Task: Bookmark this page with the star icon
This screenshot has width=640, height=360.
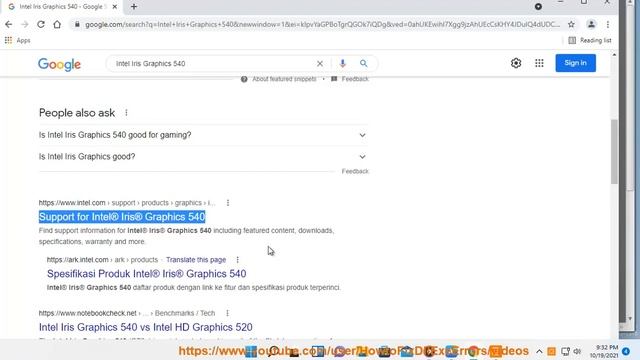Action: tap(571, 24)
